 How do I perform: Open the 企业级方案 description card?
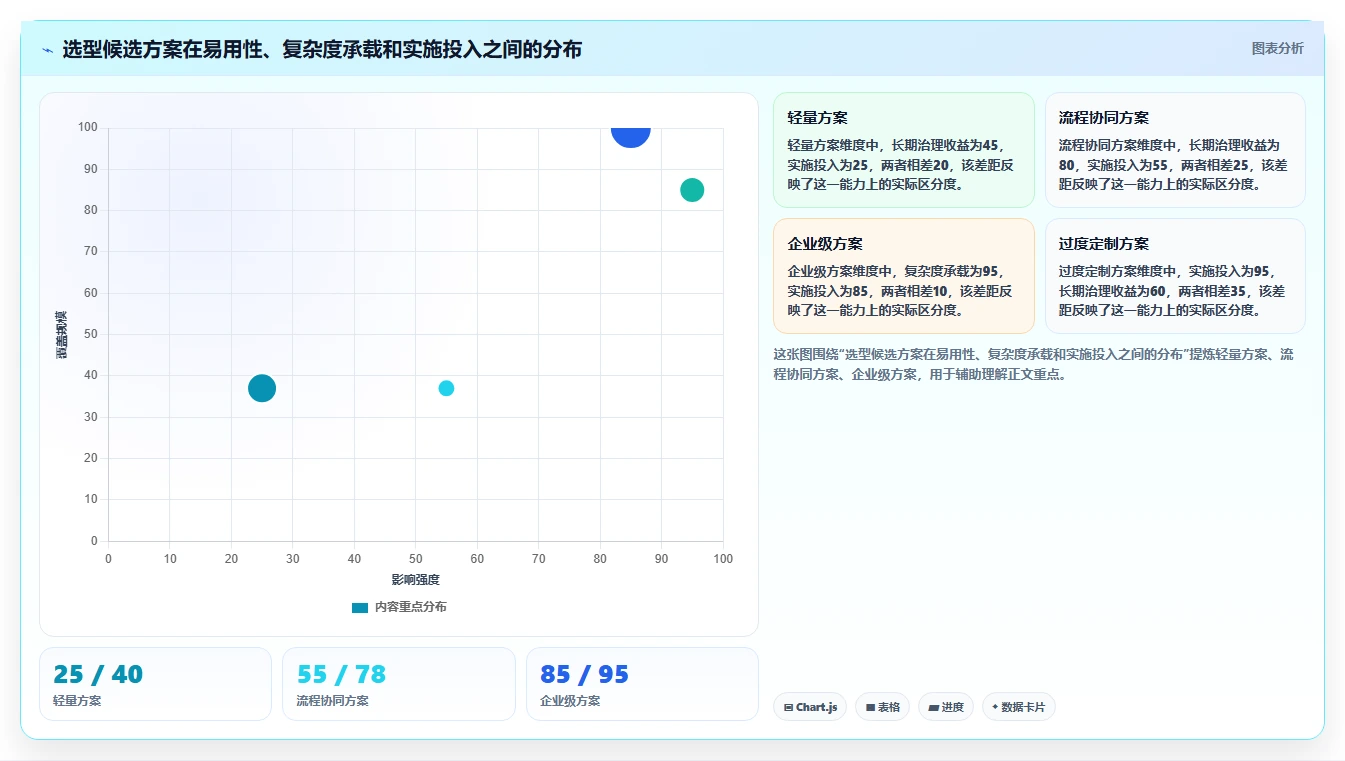click(x=903, y=276)
